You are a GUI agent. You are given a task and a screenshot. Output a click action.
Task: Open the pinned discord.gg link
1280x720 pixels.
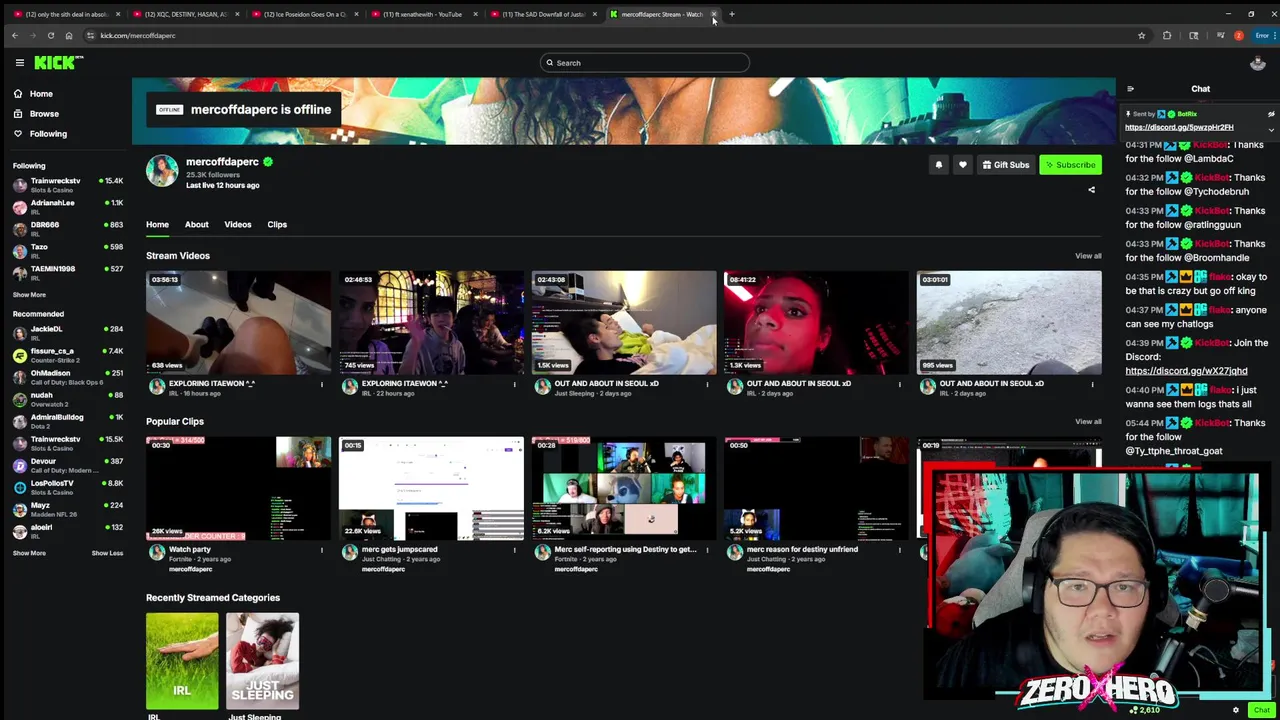click(x=1179, y=127)
